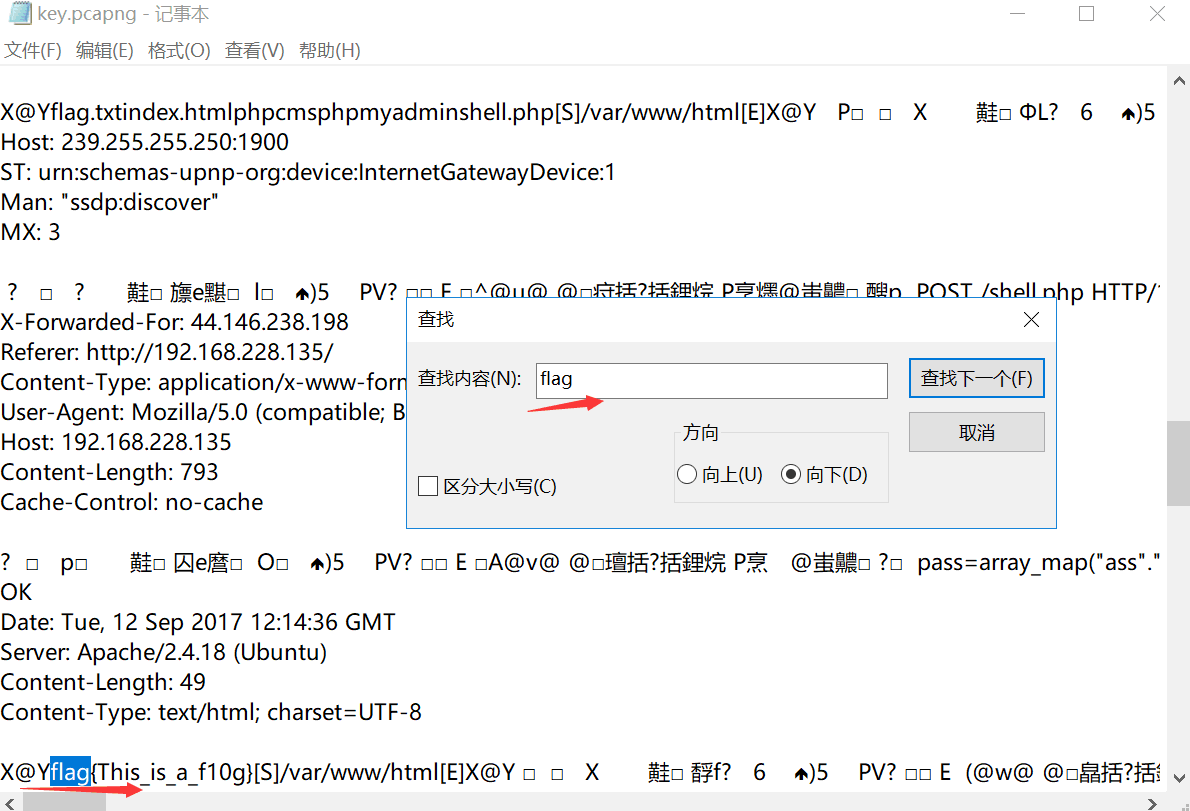The image size is (1190, 811).
Task: Click horizontal scrollbar left arrow
Action: pos(10,803)
